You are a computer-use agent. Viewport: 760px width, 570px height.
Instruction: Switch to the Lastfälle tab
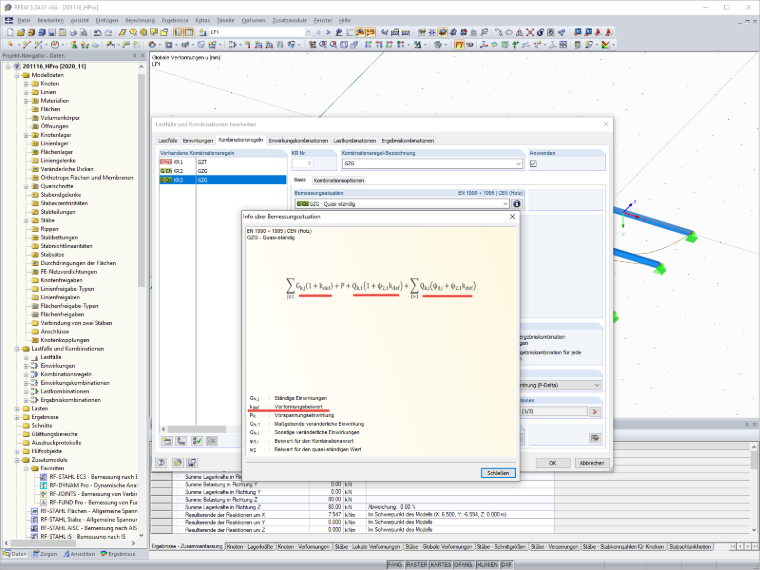tap(168, 141)
